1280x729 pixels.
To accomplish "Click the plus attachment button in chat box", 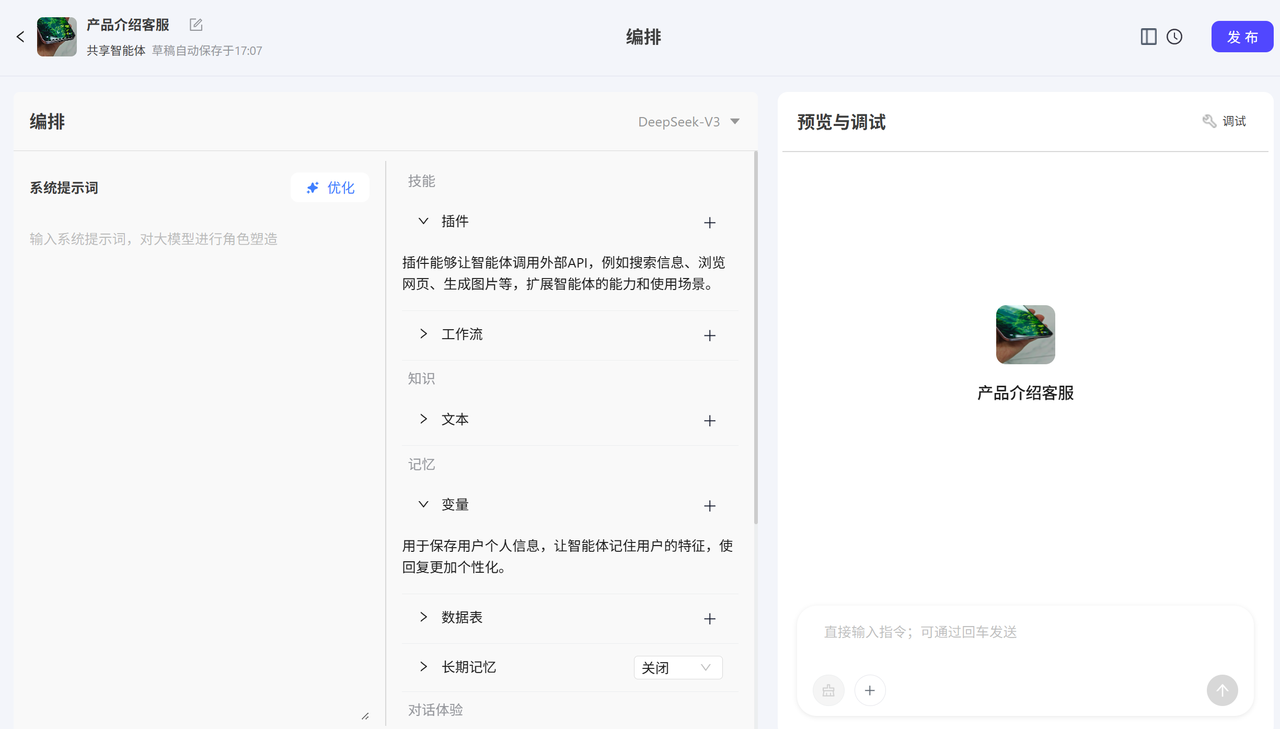I will (x=870, y=690).
